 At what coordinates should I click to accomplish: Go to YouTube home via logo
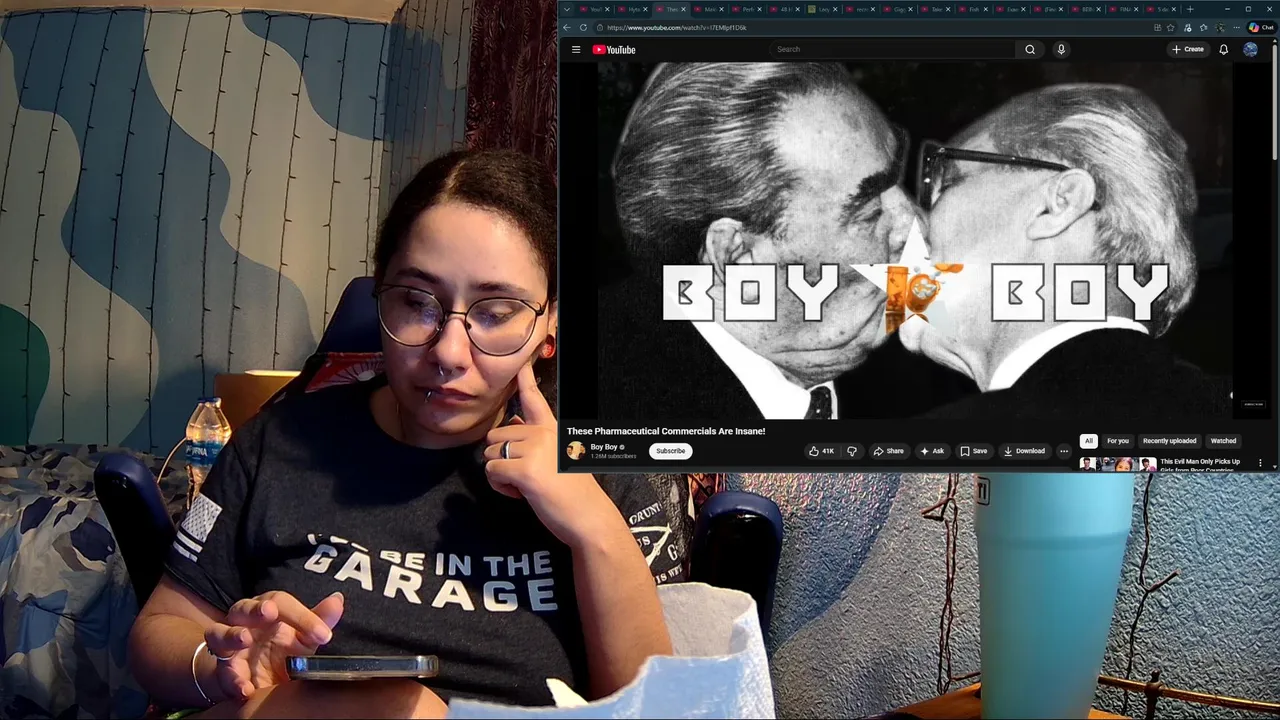point(614,49)
